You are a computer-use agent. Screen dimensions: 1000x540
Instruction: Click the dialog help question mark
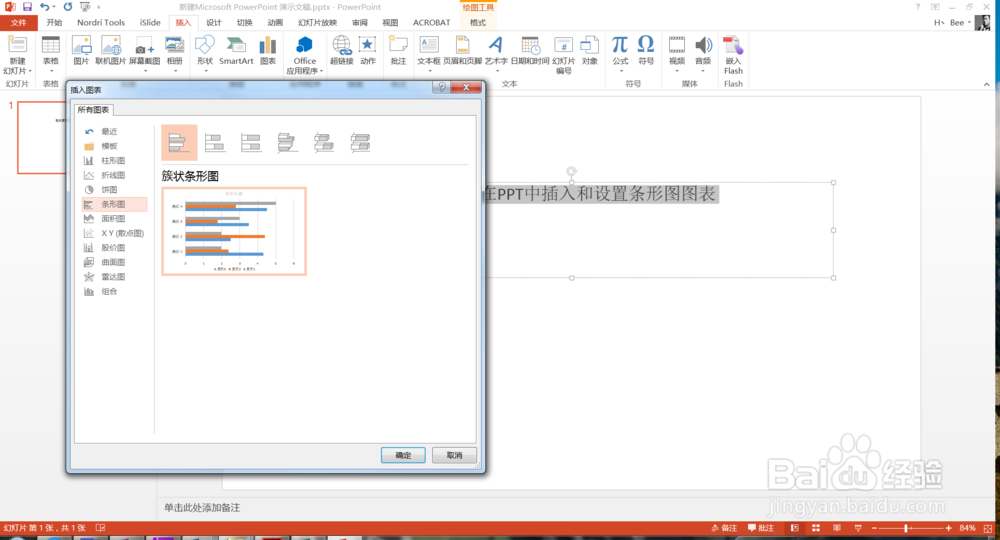point(441,87)
